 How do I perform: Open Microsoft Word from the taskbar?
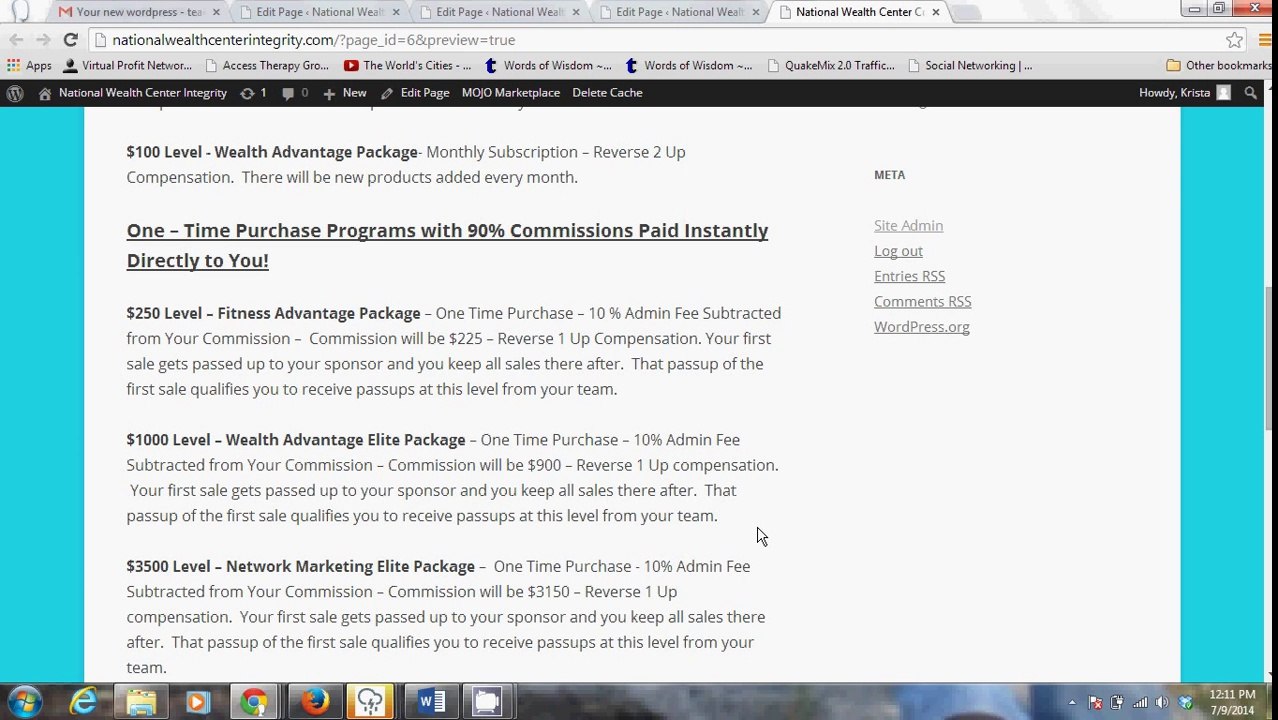click(x=431, y=702)
